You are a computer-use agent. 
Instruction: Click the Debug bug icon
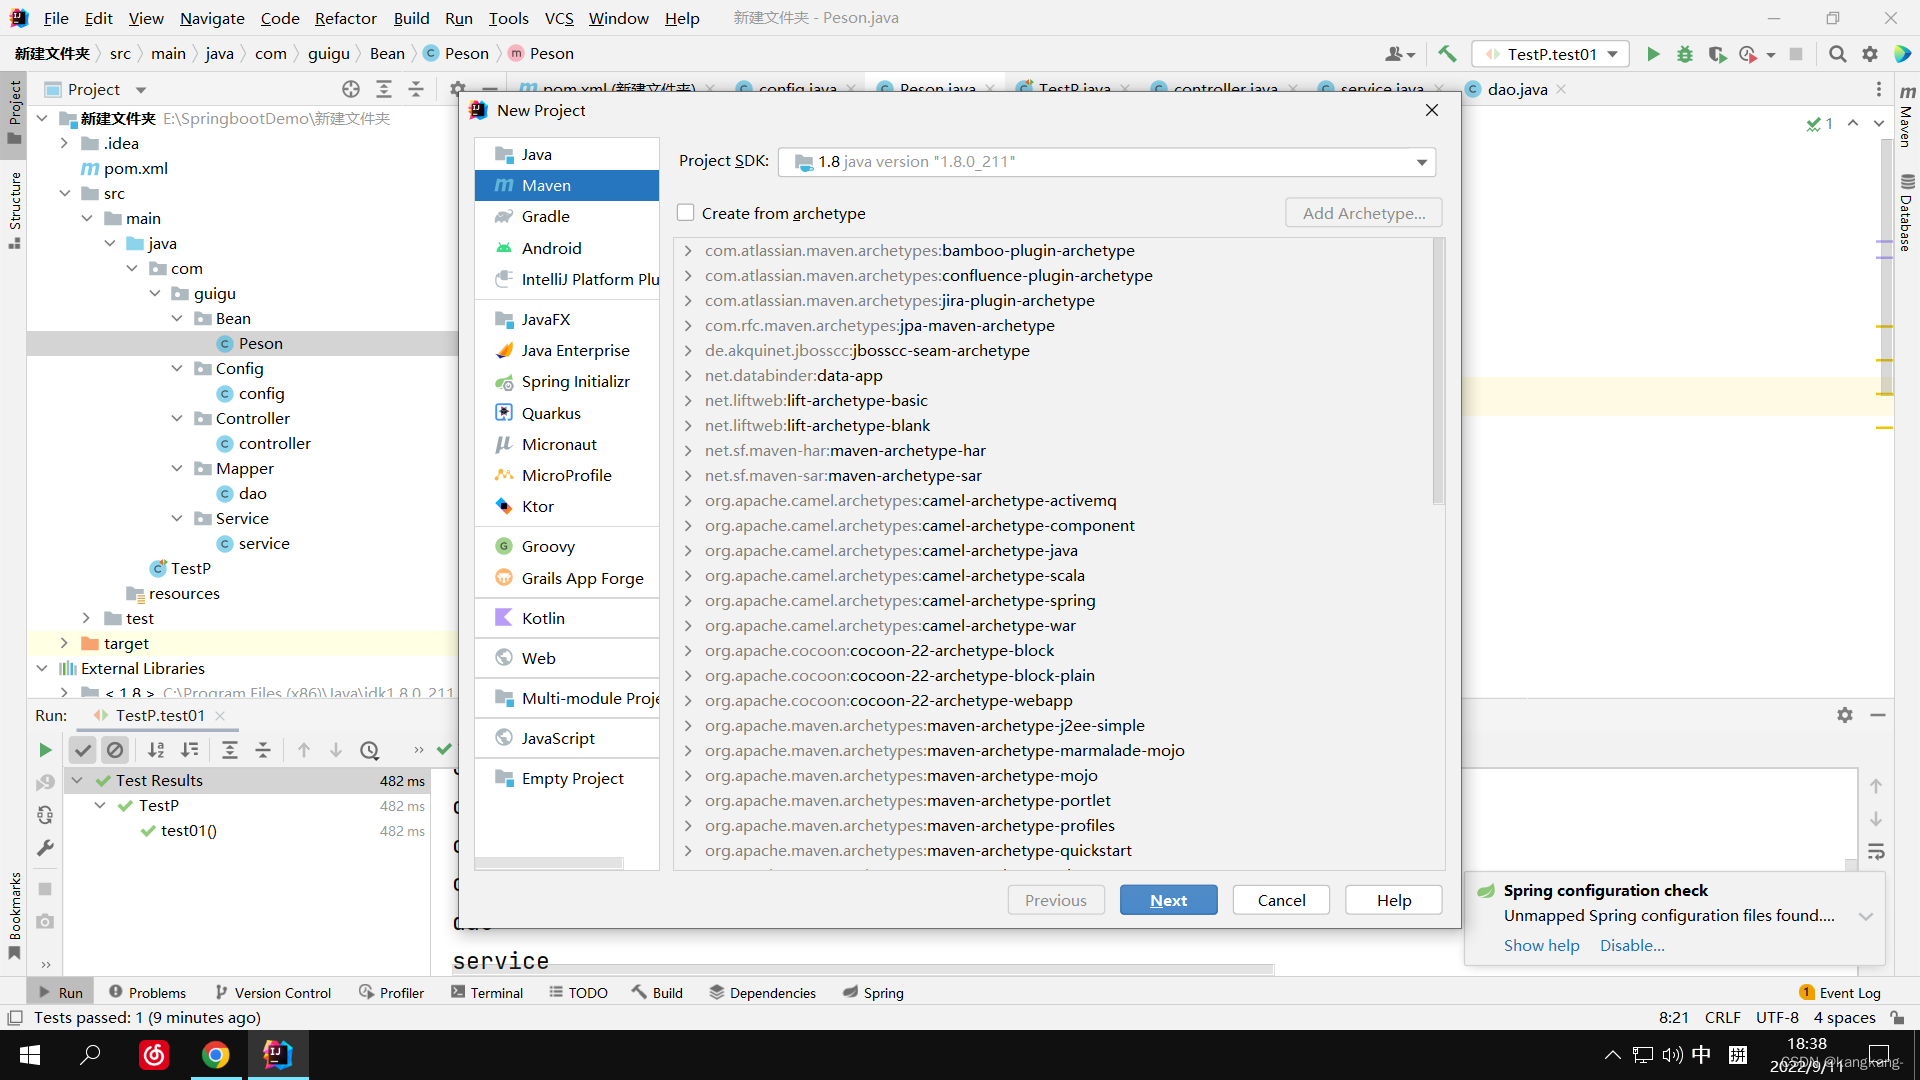tap(1685, 54)
